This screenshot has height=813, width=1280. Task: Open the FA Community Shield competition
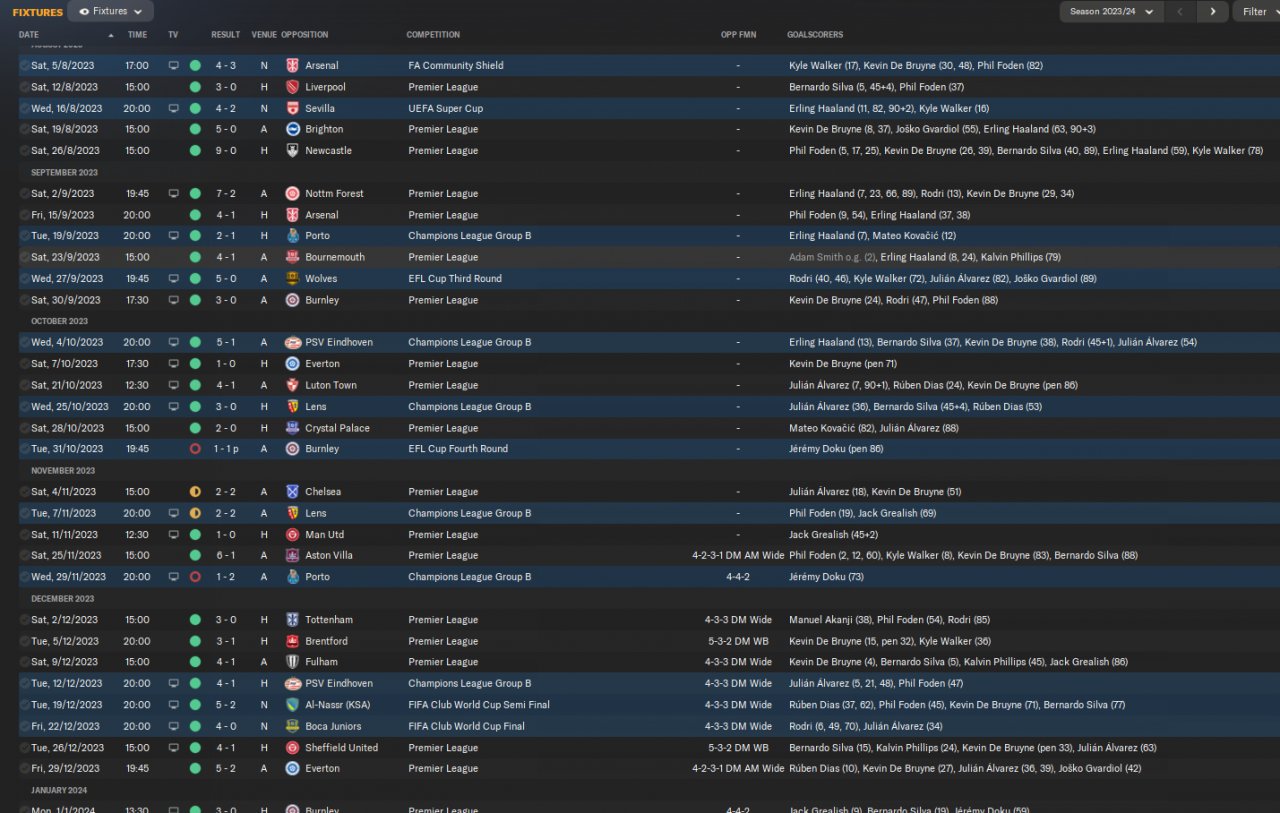[456, 65]
